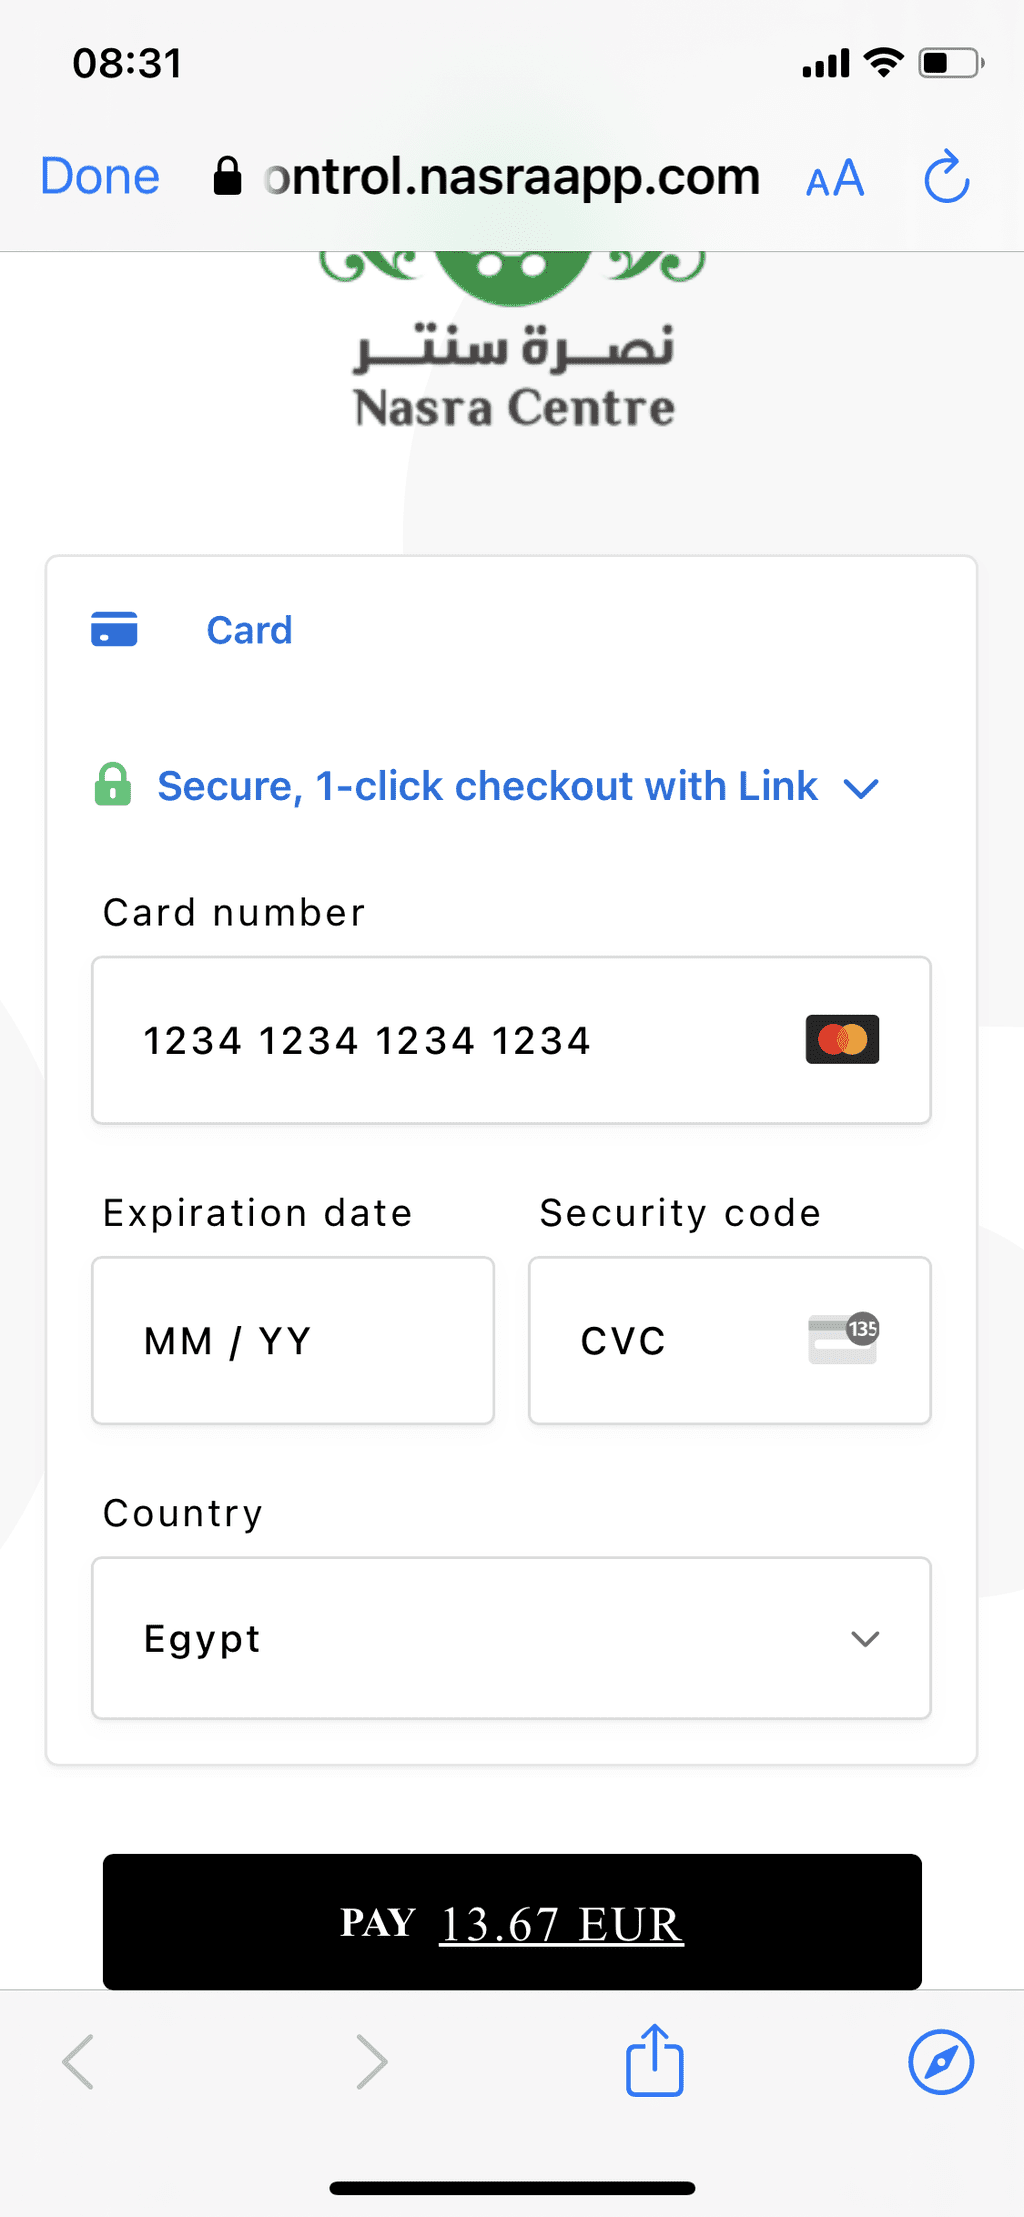
Task: Open the AA text size menu
Action: [835, 179]
